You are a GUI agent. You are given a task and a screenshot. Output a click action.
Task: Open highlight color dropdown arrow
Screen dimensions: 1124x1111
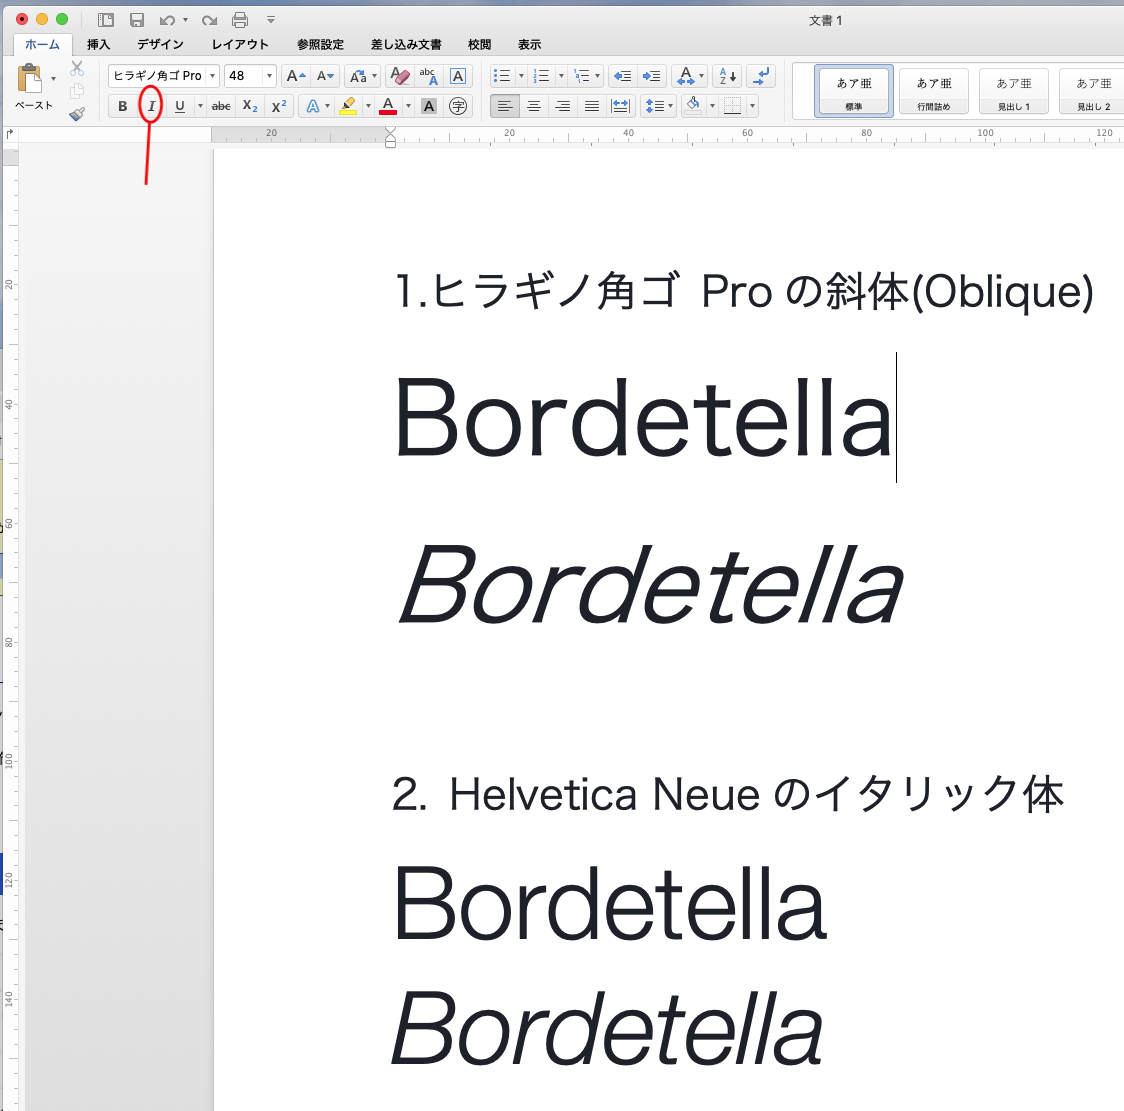pos(368,106)
